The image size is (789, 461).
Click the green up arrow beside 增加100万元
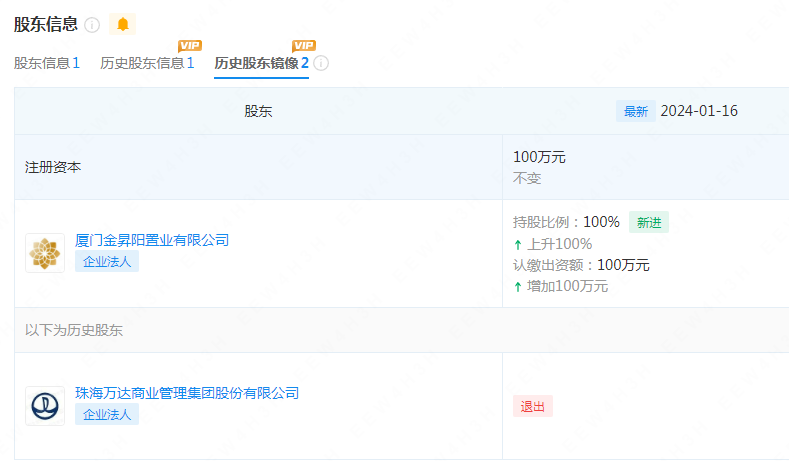coord(518,286)
